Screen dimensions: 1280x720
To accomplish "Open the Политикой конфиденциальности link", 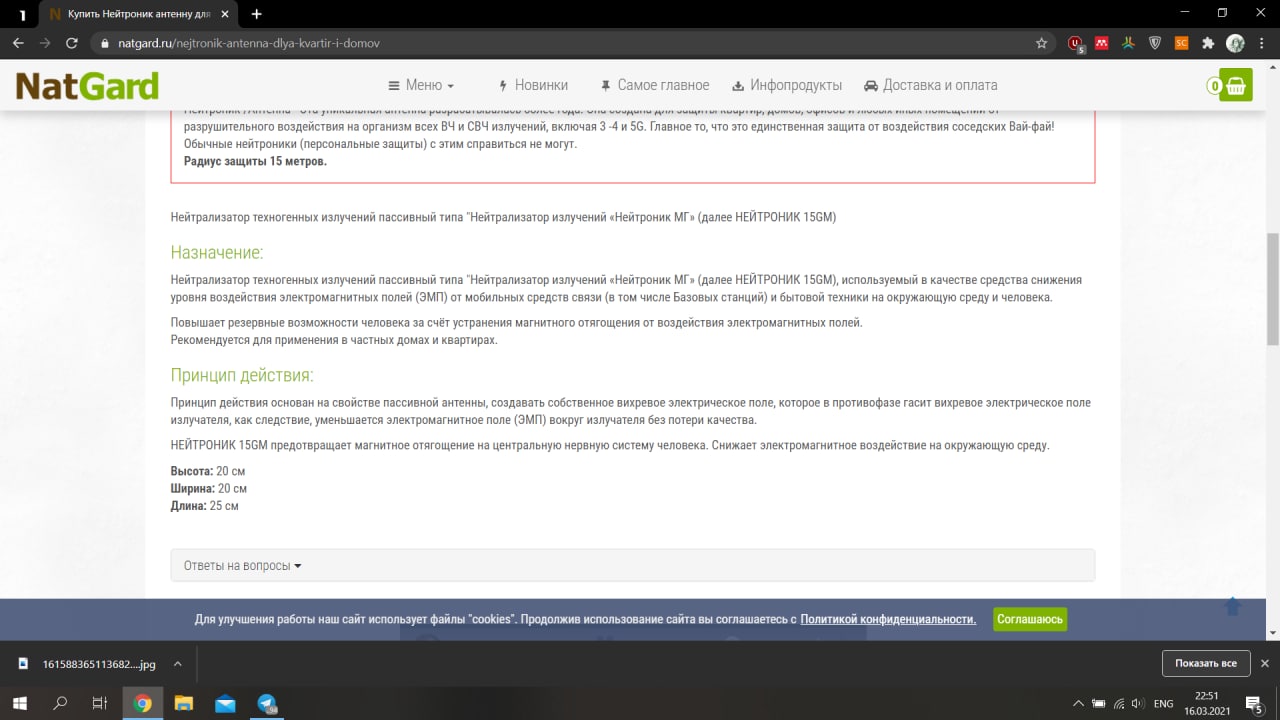I will 888,619.
